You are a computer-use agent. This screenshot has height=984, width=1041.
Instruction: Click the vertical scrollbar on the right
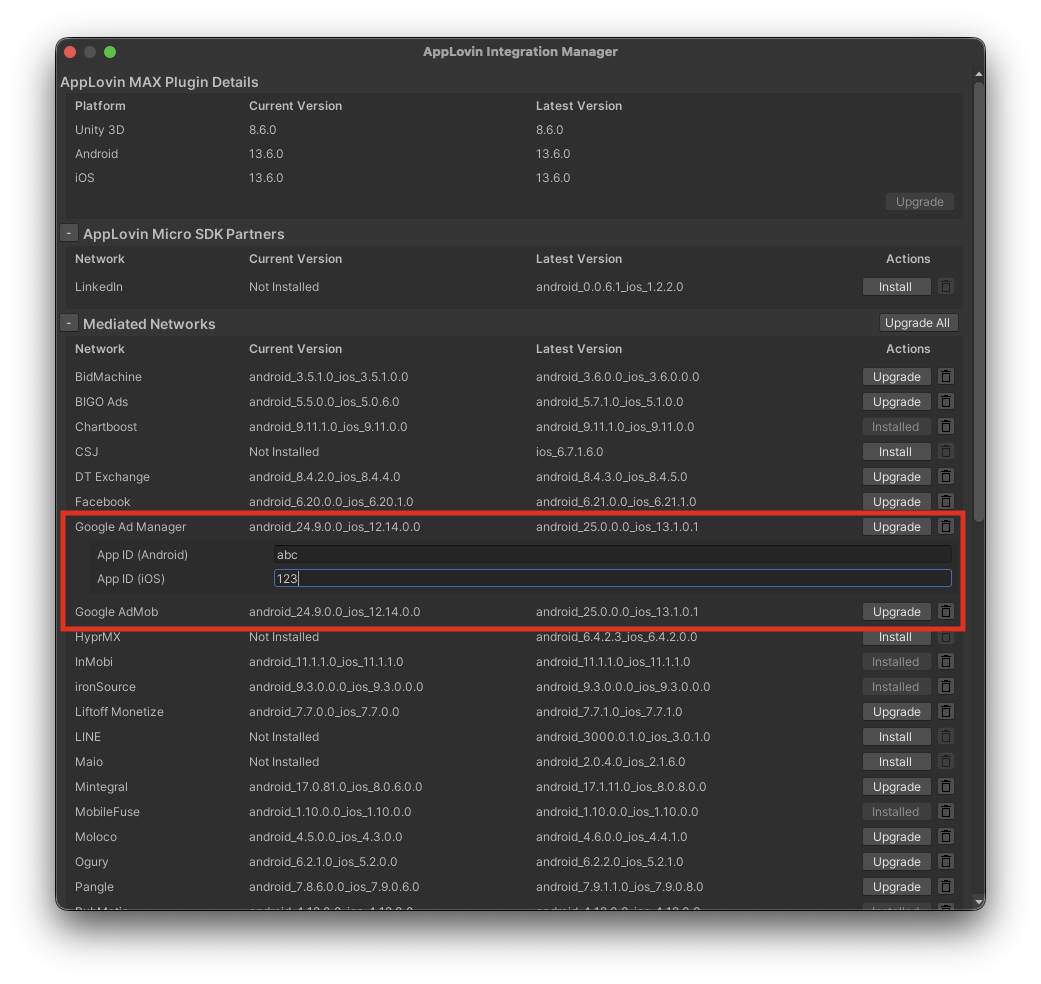pos(978,300)
